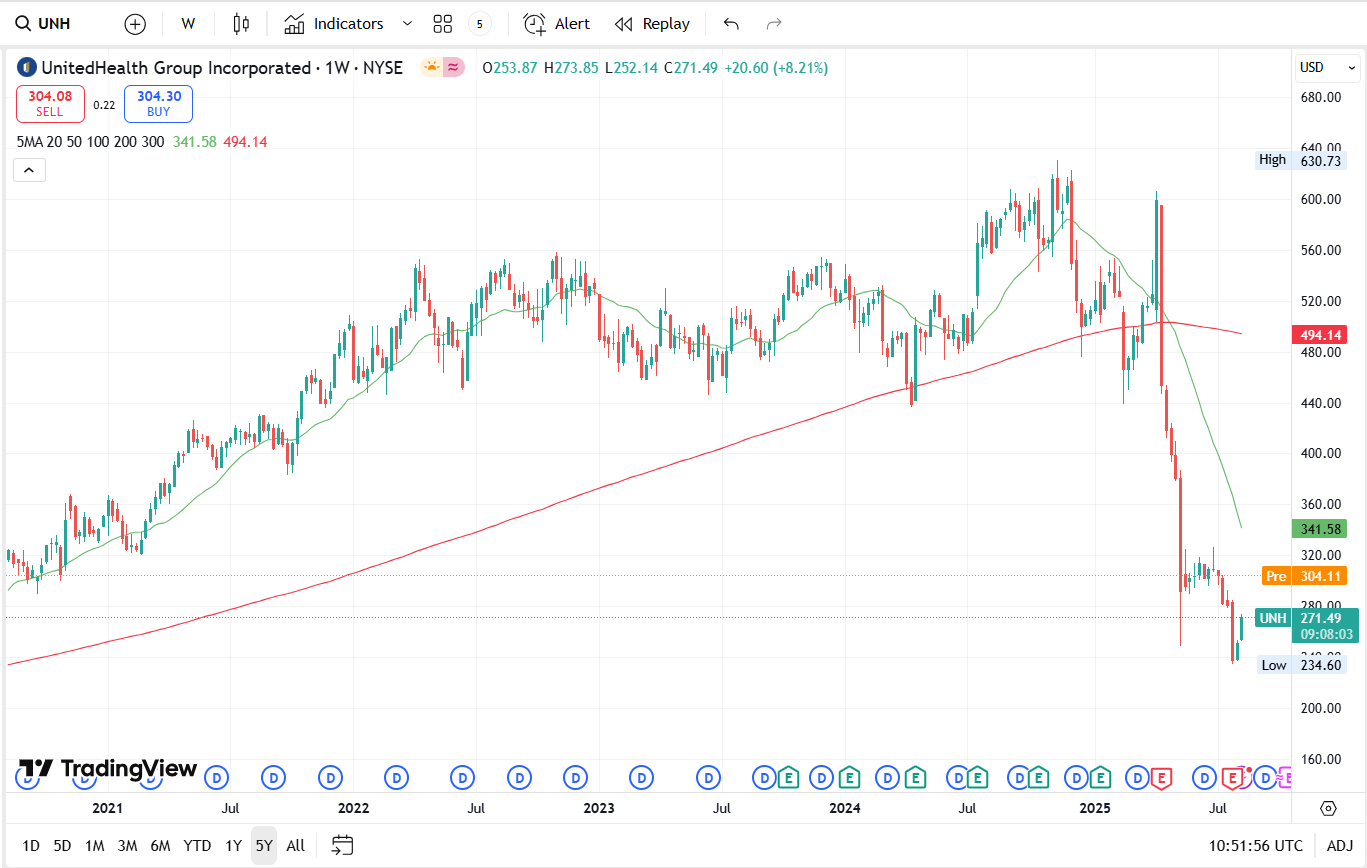
Task: Open price scale settings gear icon
Action: [x=1328, y=808]
